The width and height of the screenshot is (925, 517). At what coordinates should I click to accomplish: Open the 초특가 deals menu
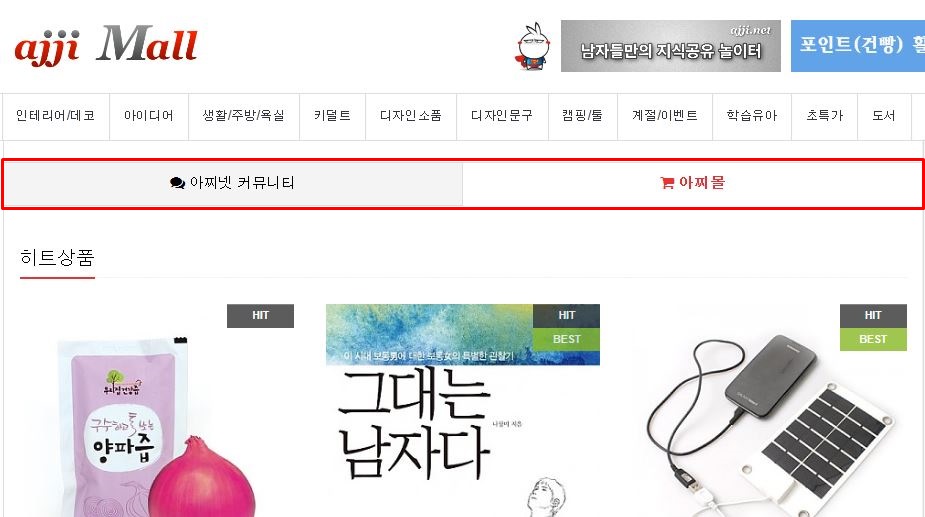[x=824, y=116]
